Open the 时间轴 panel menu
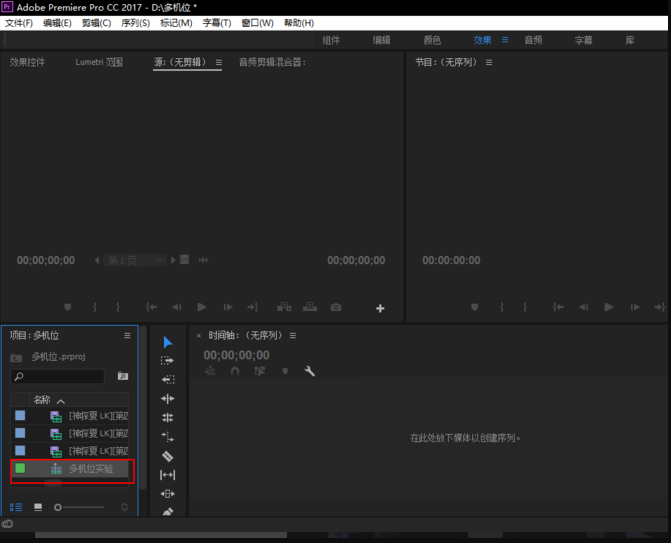Image resolution: width=671 pixels, height=543 pixels. [291, 335]
